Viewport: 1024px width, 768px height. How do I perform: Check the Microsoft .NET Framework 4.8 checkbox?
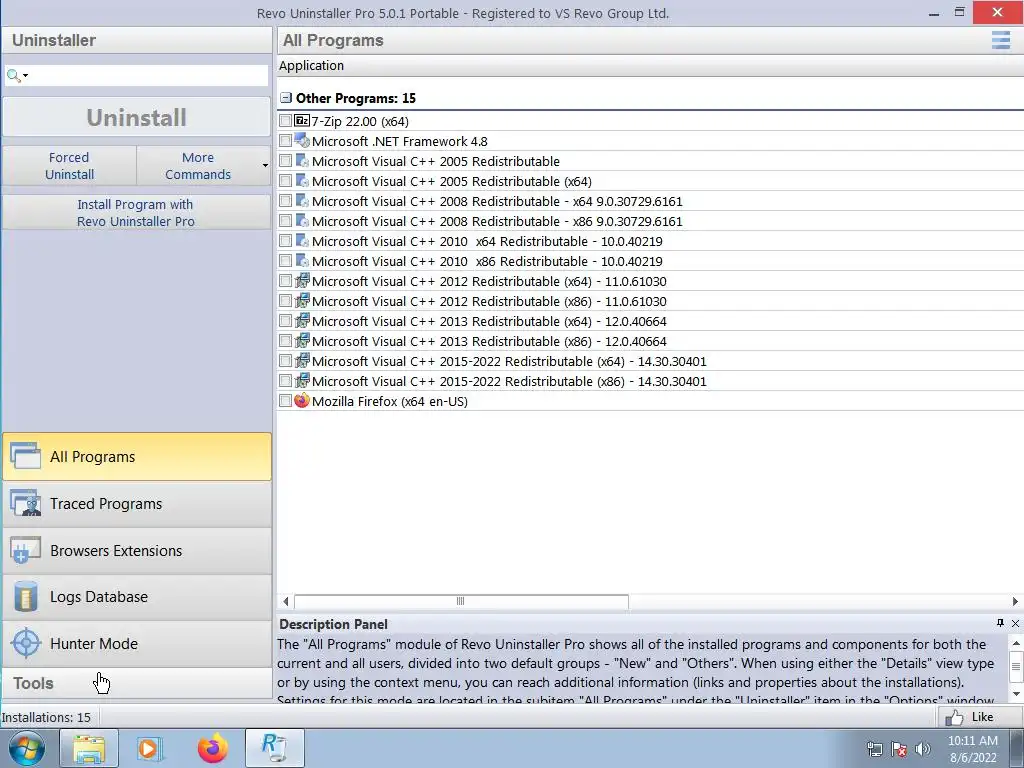(285, 140)
